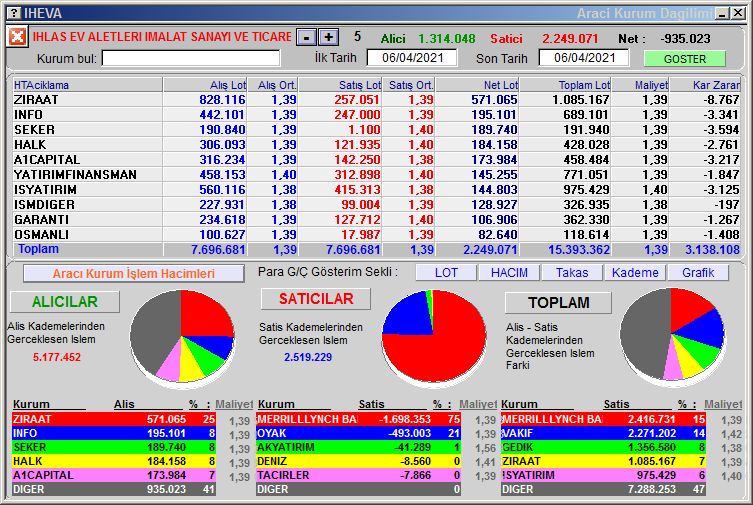Click gray DIGER 935.023 buyers row
The height and width of the screenshot is (505, 753).
tap(114, 489)
